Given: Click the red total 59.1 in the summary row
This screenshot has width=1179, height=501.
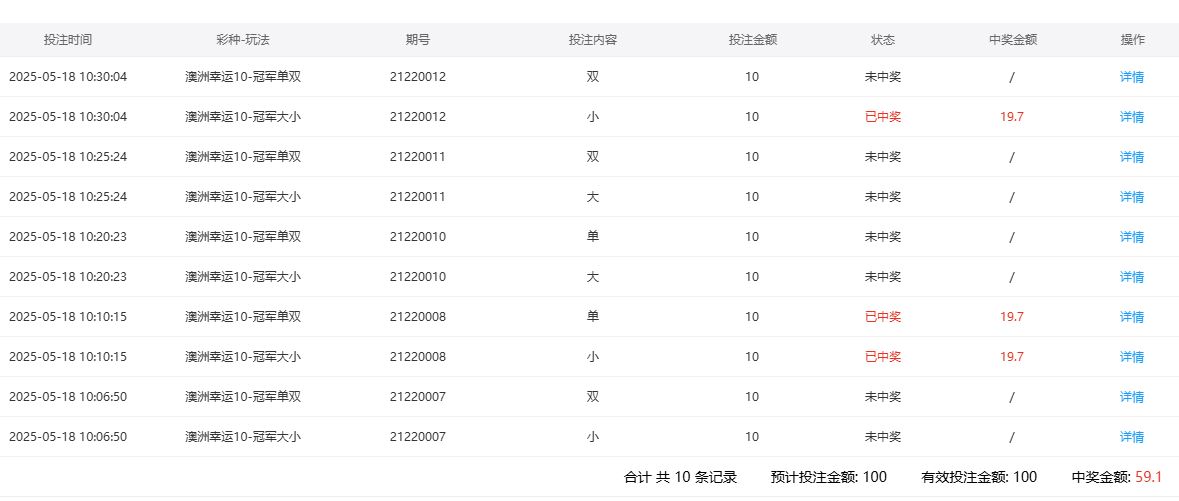Looking at the screenshot, I should click(1148, 477).
